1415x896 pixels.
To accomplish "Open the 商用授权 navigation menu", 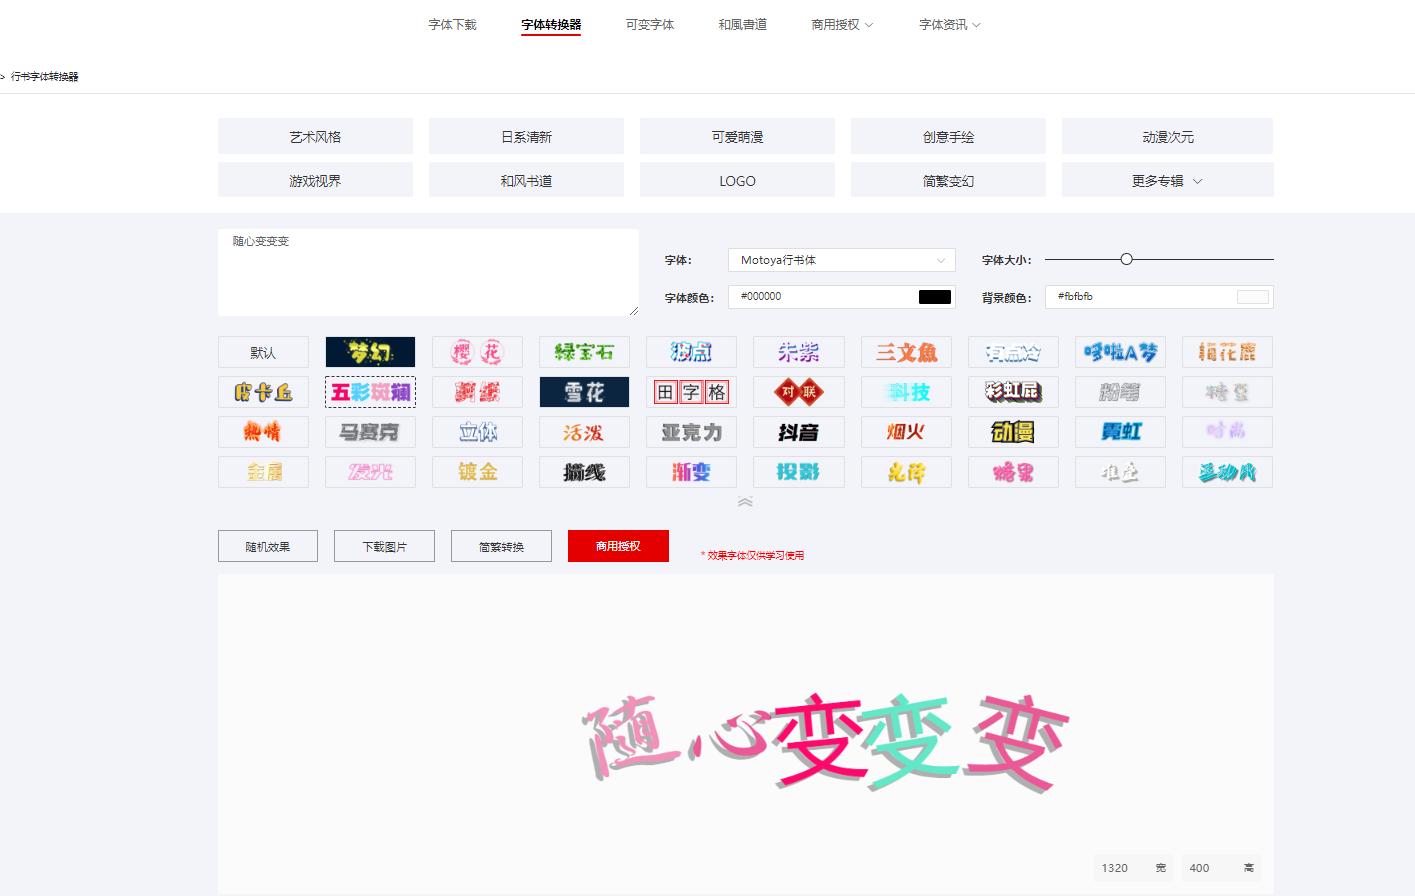I will [841, 24].
